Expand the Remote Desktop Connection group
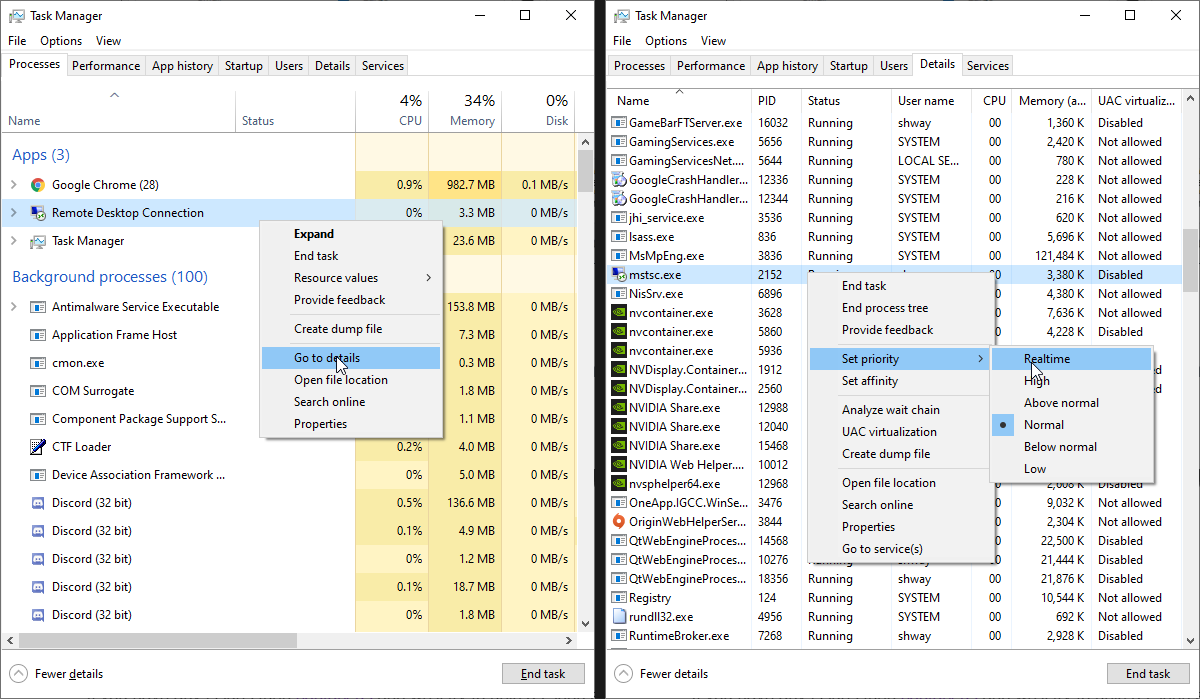This screenshot has height=699, width=1200. click(14, 213)
